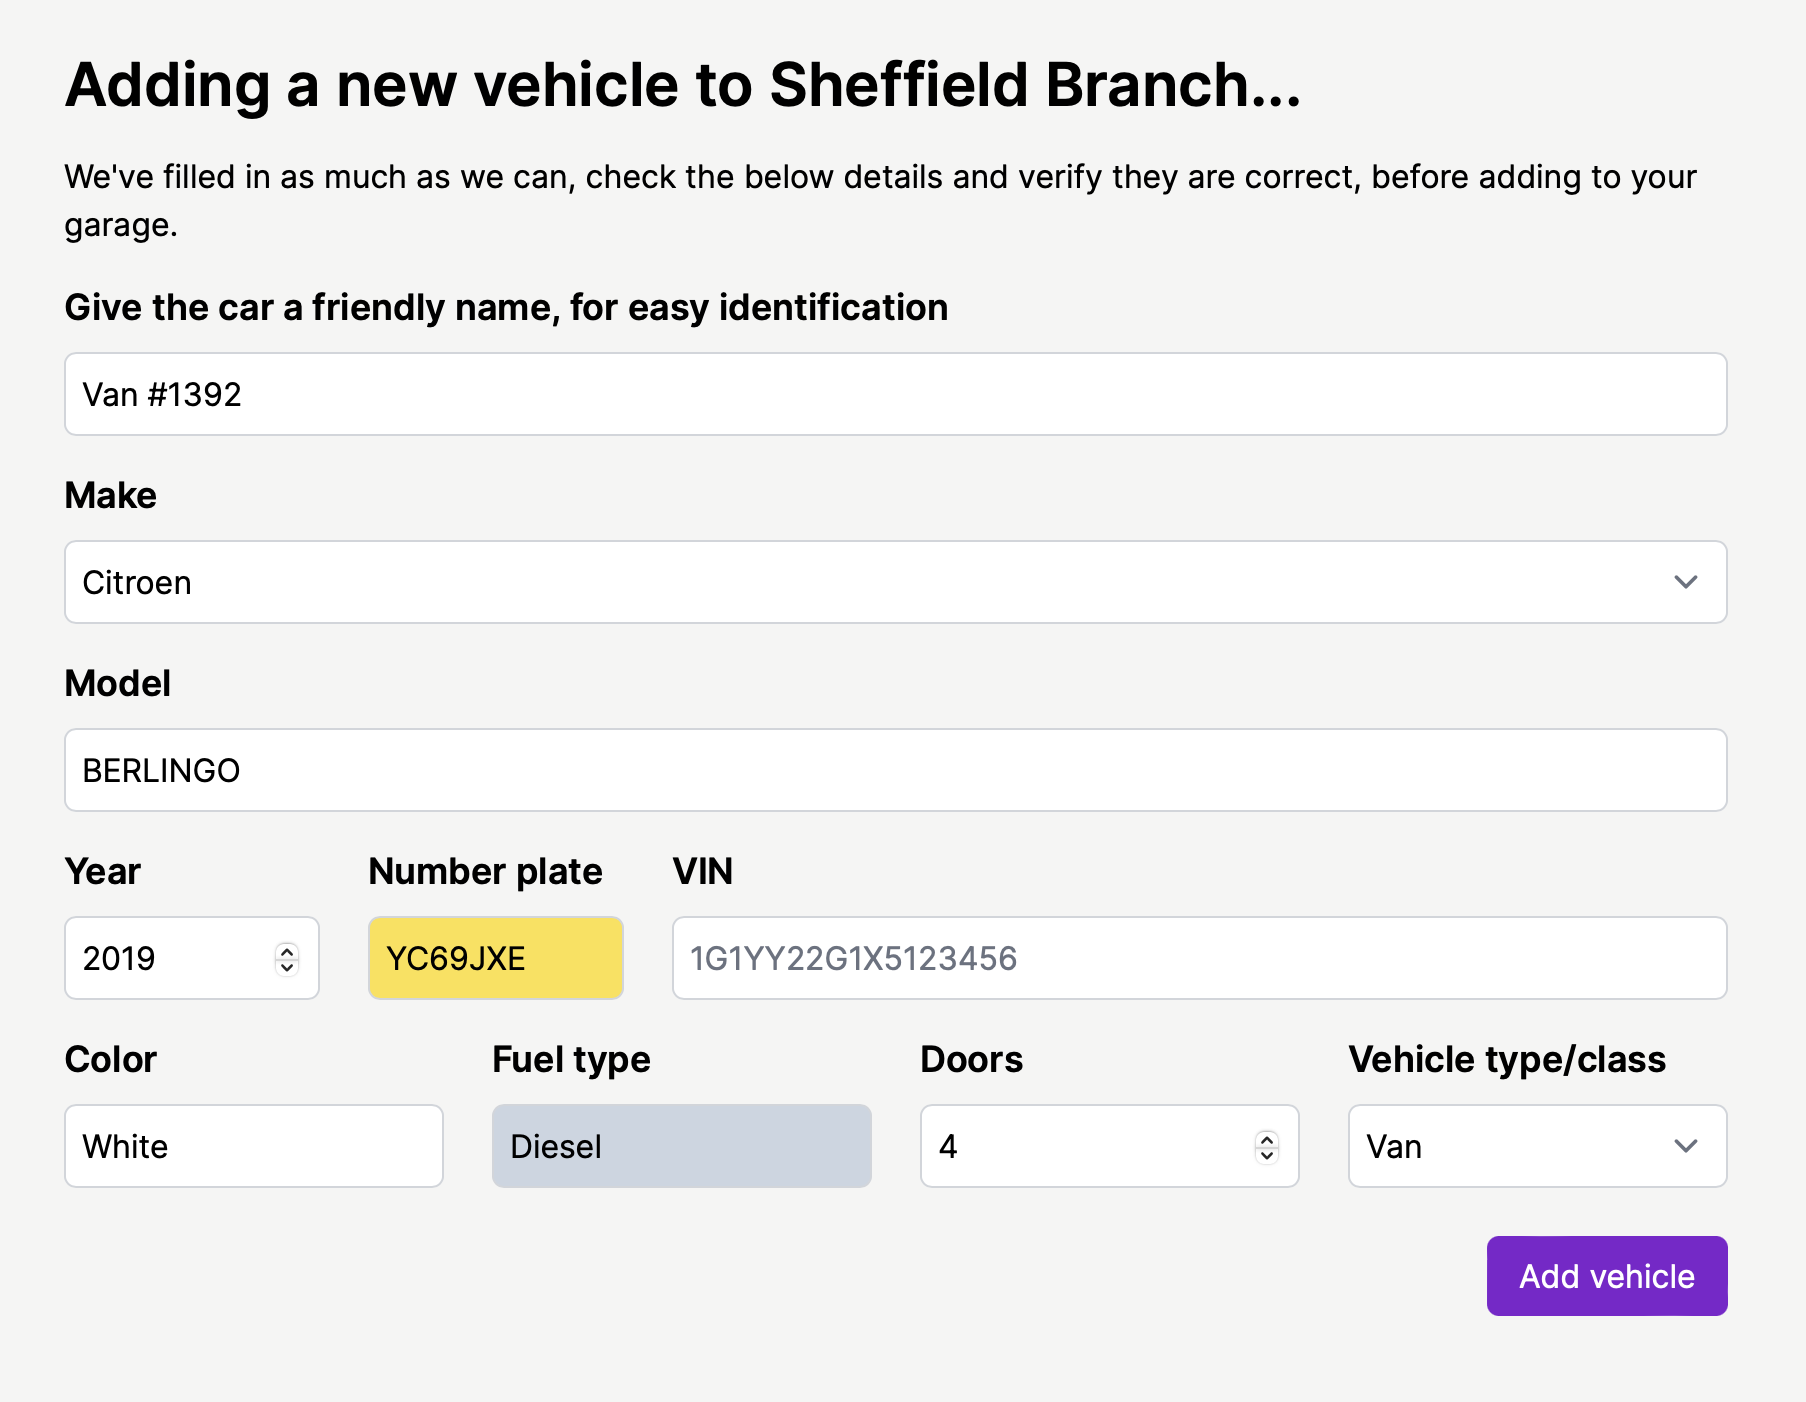Open the Van vehicle type dropdown

[x=1500, y=1146]
